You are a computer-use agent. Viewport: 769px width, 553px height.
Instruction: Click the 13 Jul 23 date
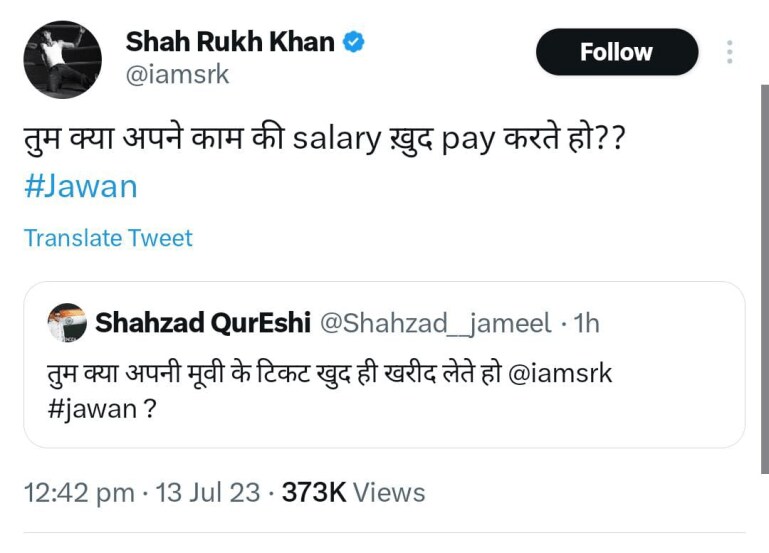pyautogui.click(x=208, y=493)
